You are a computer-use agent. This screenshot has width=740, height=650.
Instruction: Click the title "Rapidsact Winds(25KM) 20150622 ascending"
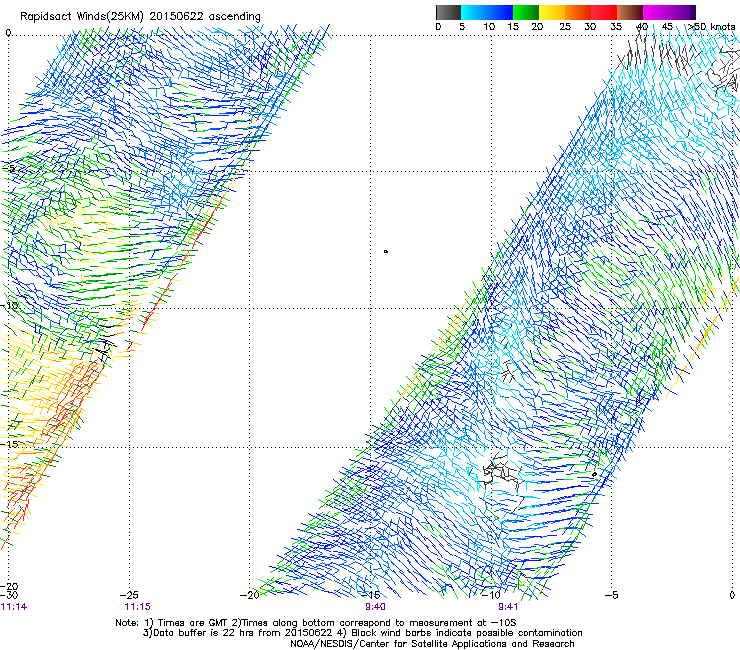pyautogui.click(x=140, y=16)
